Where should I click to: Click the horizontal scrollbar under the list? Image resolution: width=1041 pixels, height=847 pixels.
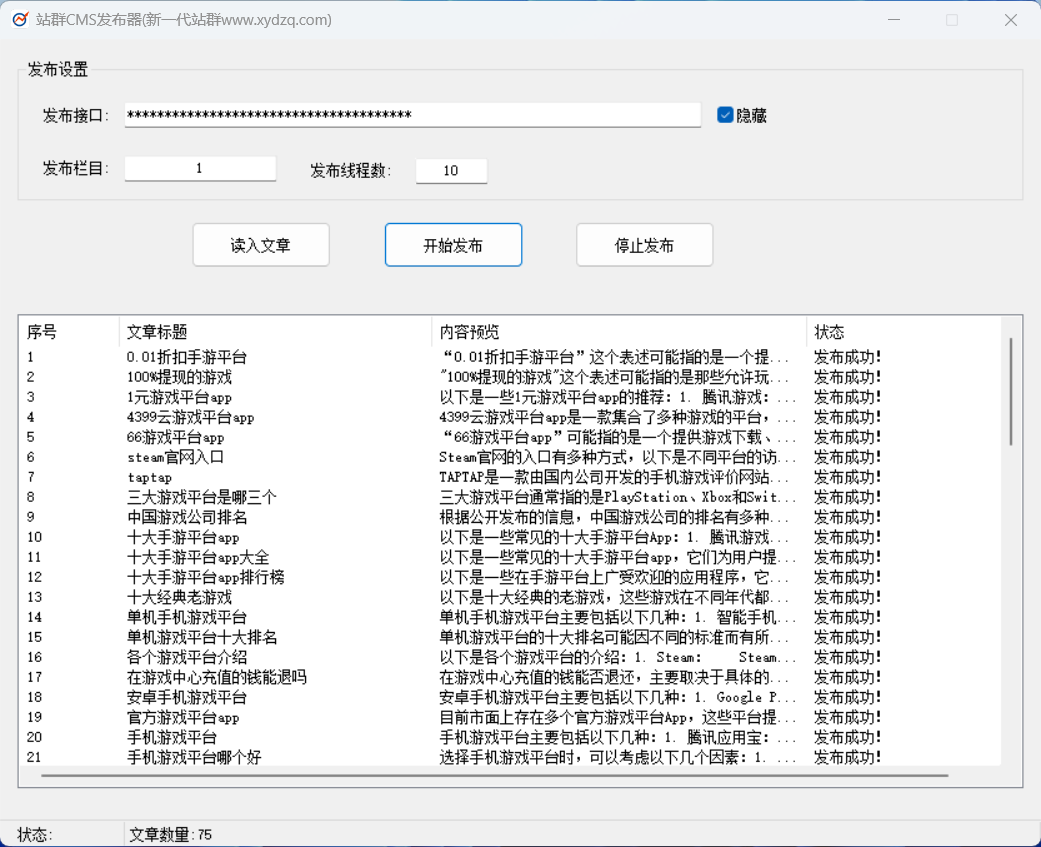point(494,775)
